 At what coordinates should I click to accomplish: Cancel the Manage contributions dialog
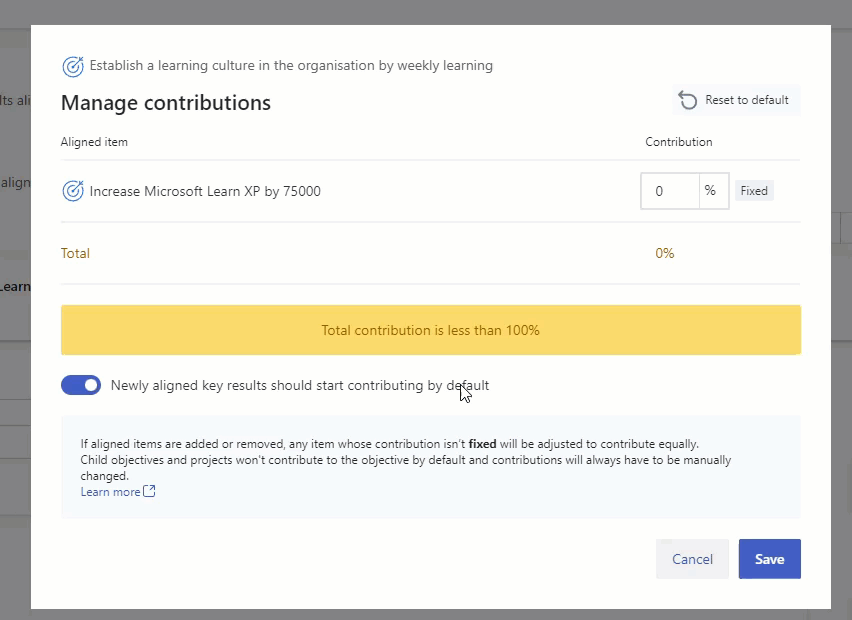pyautogui.click(x=692, y=559)
